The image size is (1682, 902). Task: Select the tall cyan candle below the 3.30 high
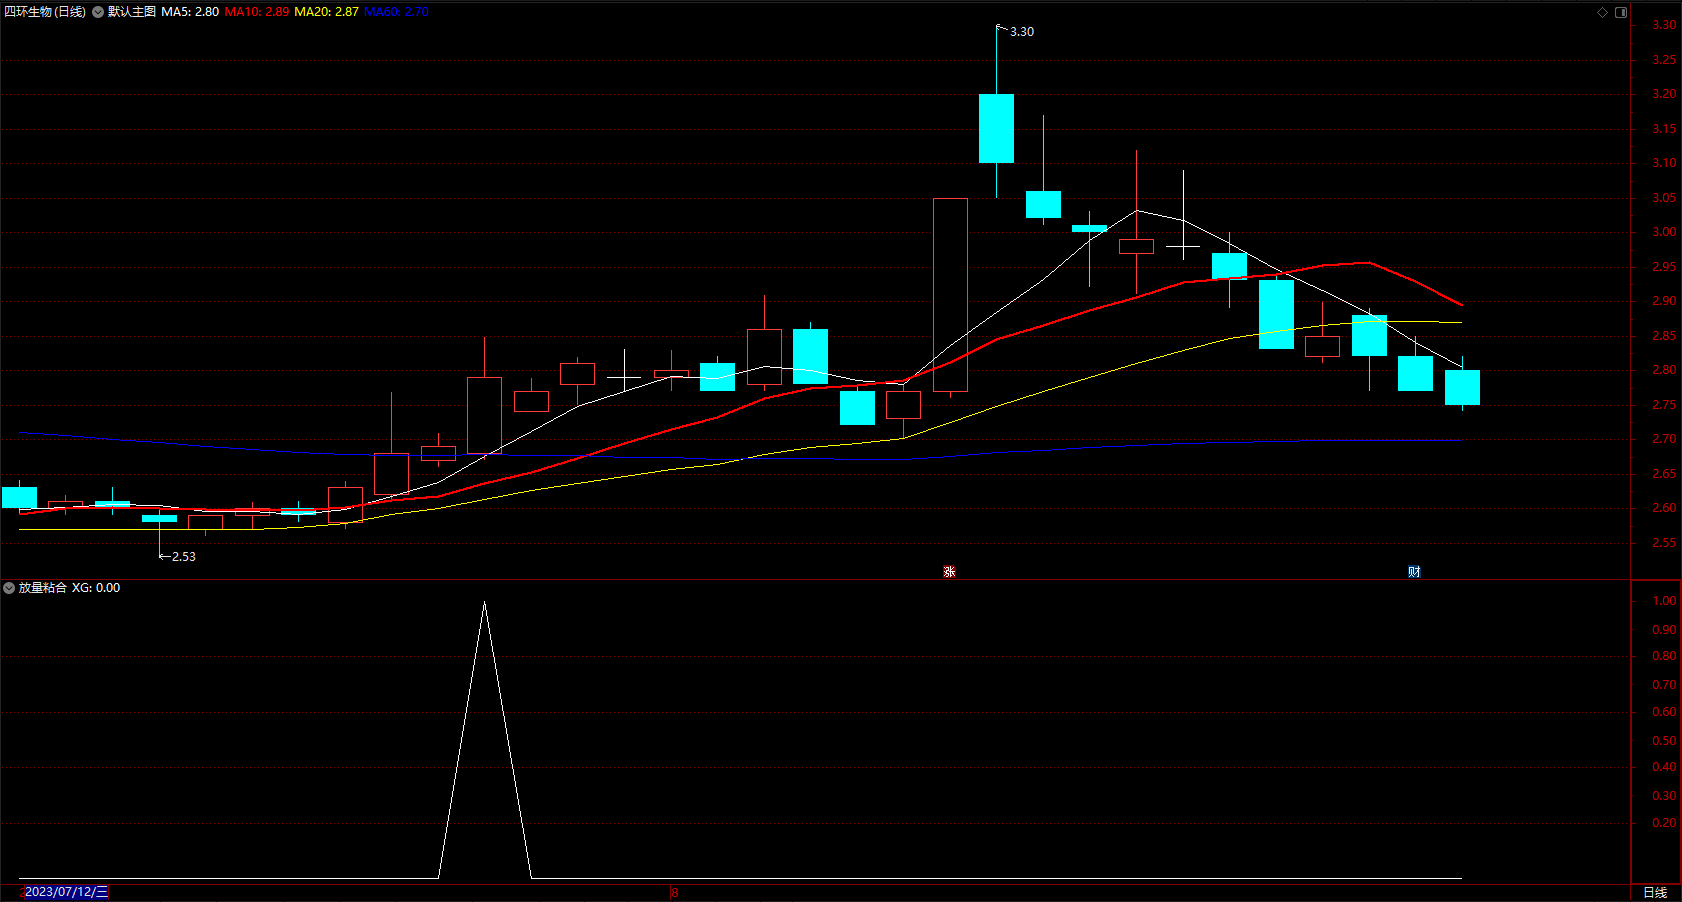click(996, 128)
